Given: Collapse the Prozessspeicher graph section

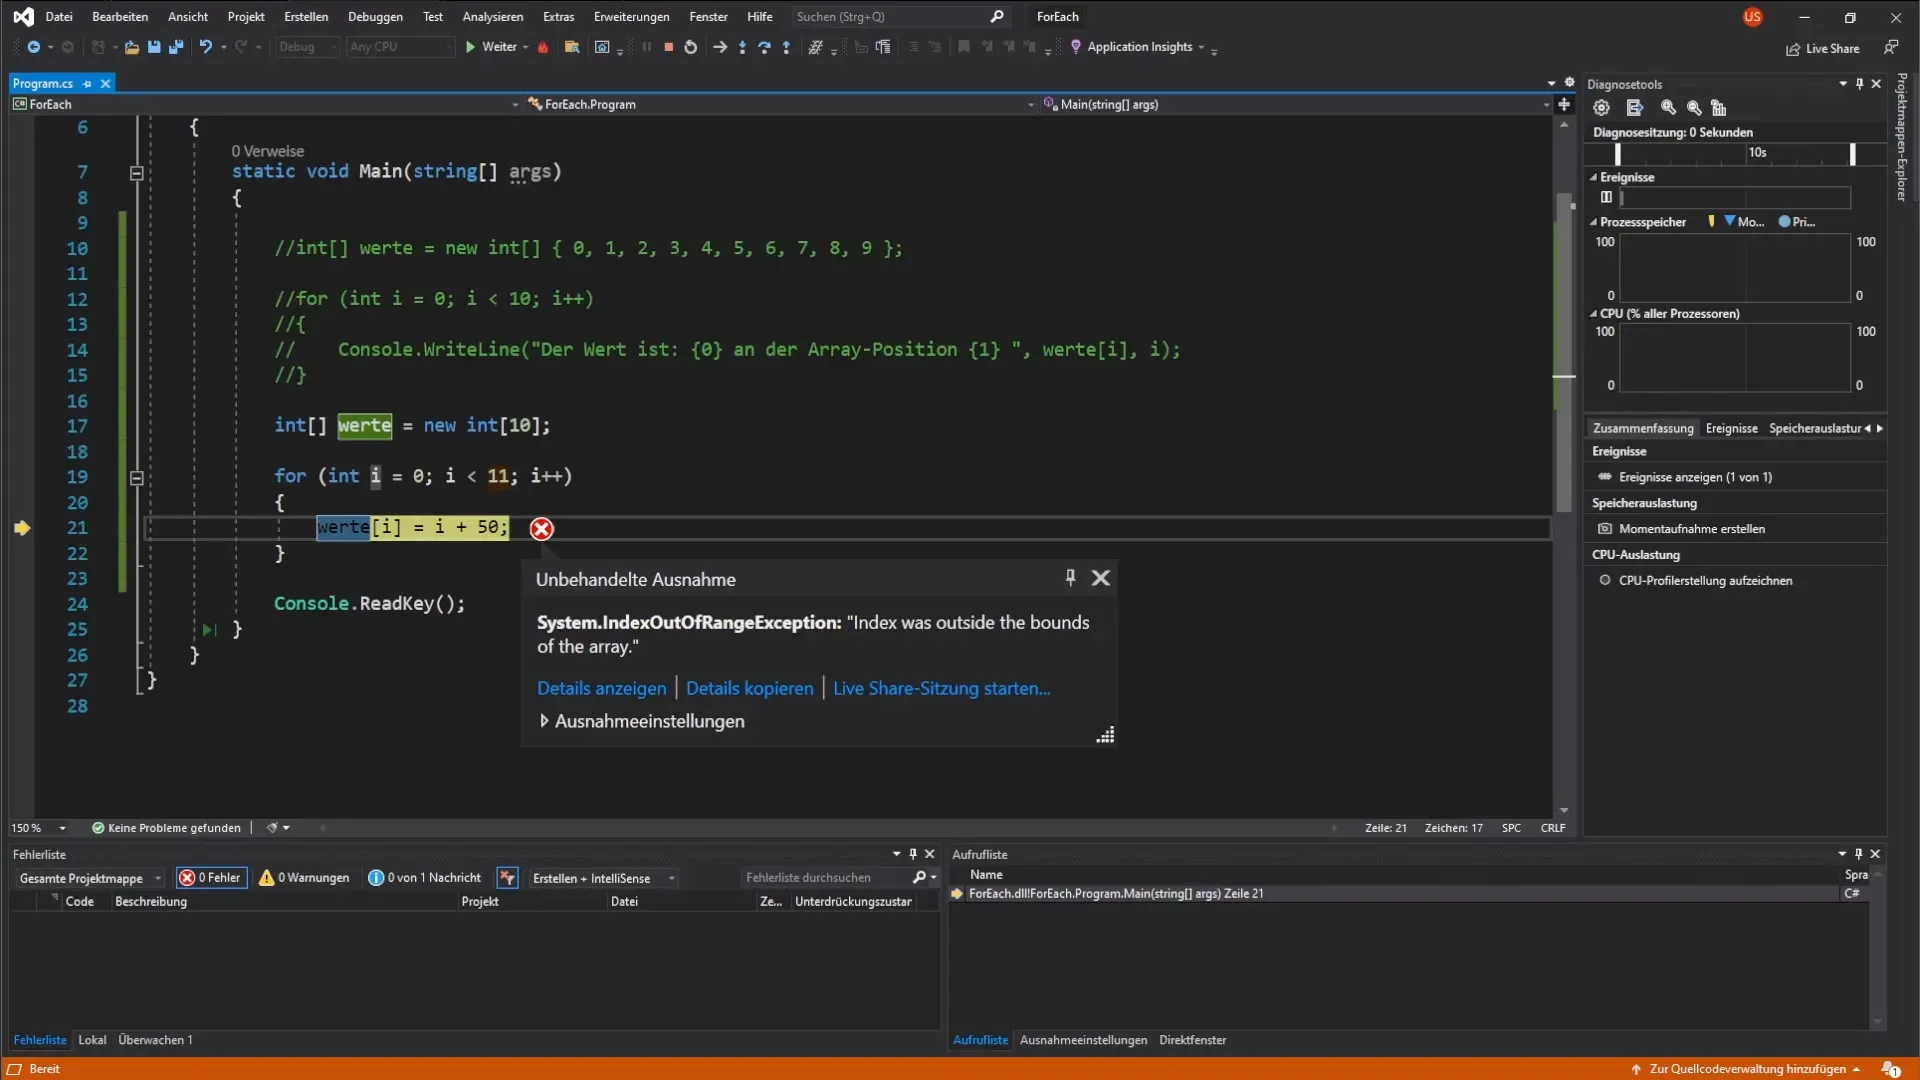Looking at the screenshot, I should coord(1593,222).
